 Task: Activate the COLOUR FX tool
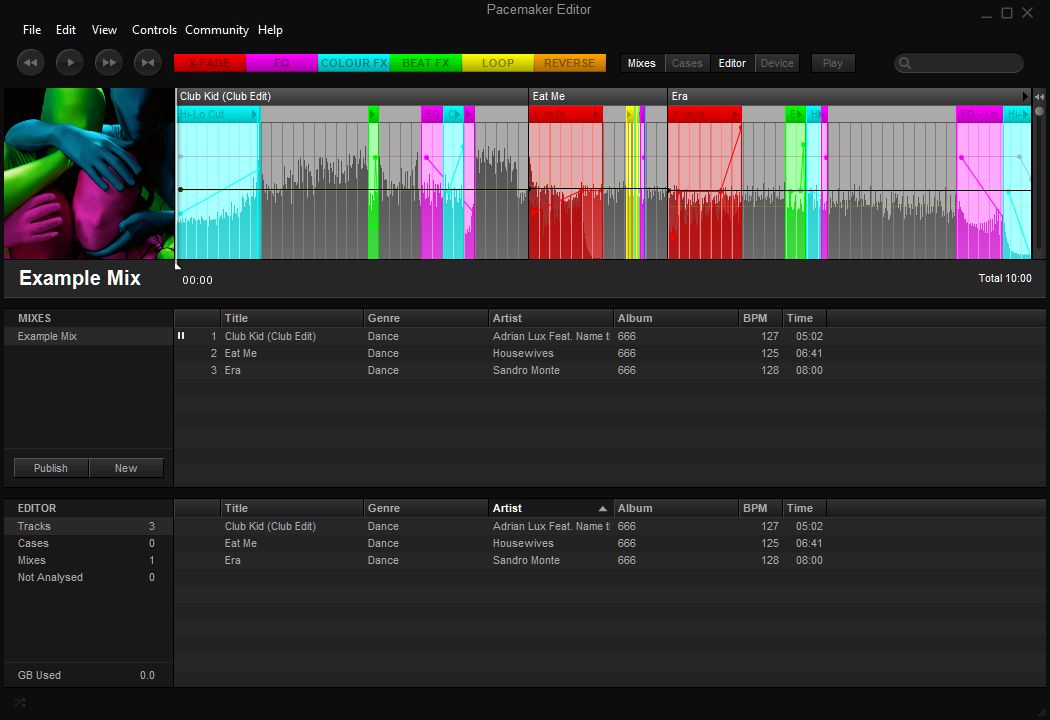353,62
